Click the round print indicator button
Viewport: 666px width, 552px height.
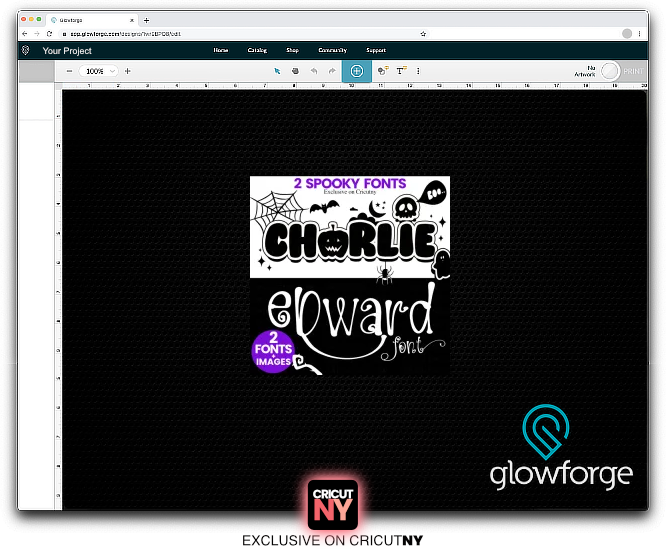point(610,71)
